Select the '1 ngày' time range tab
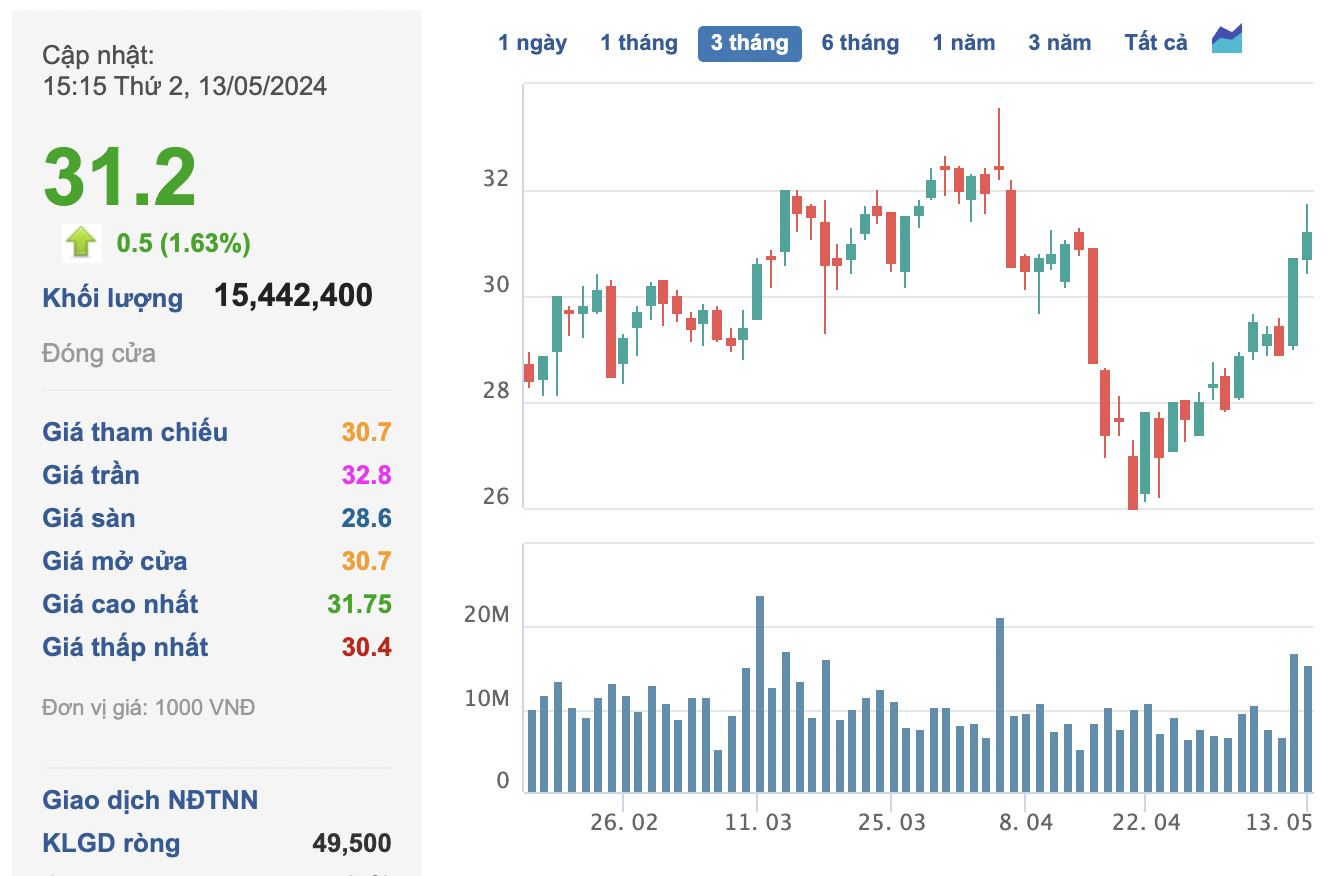 pos(532,43)
